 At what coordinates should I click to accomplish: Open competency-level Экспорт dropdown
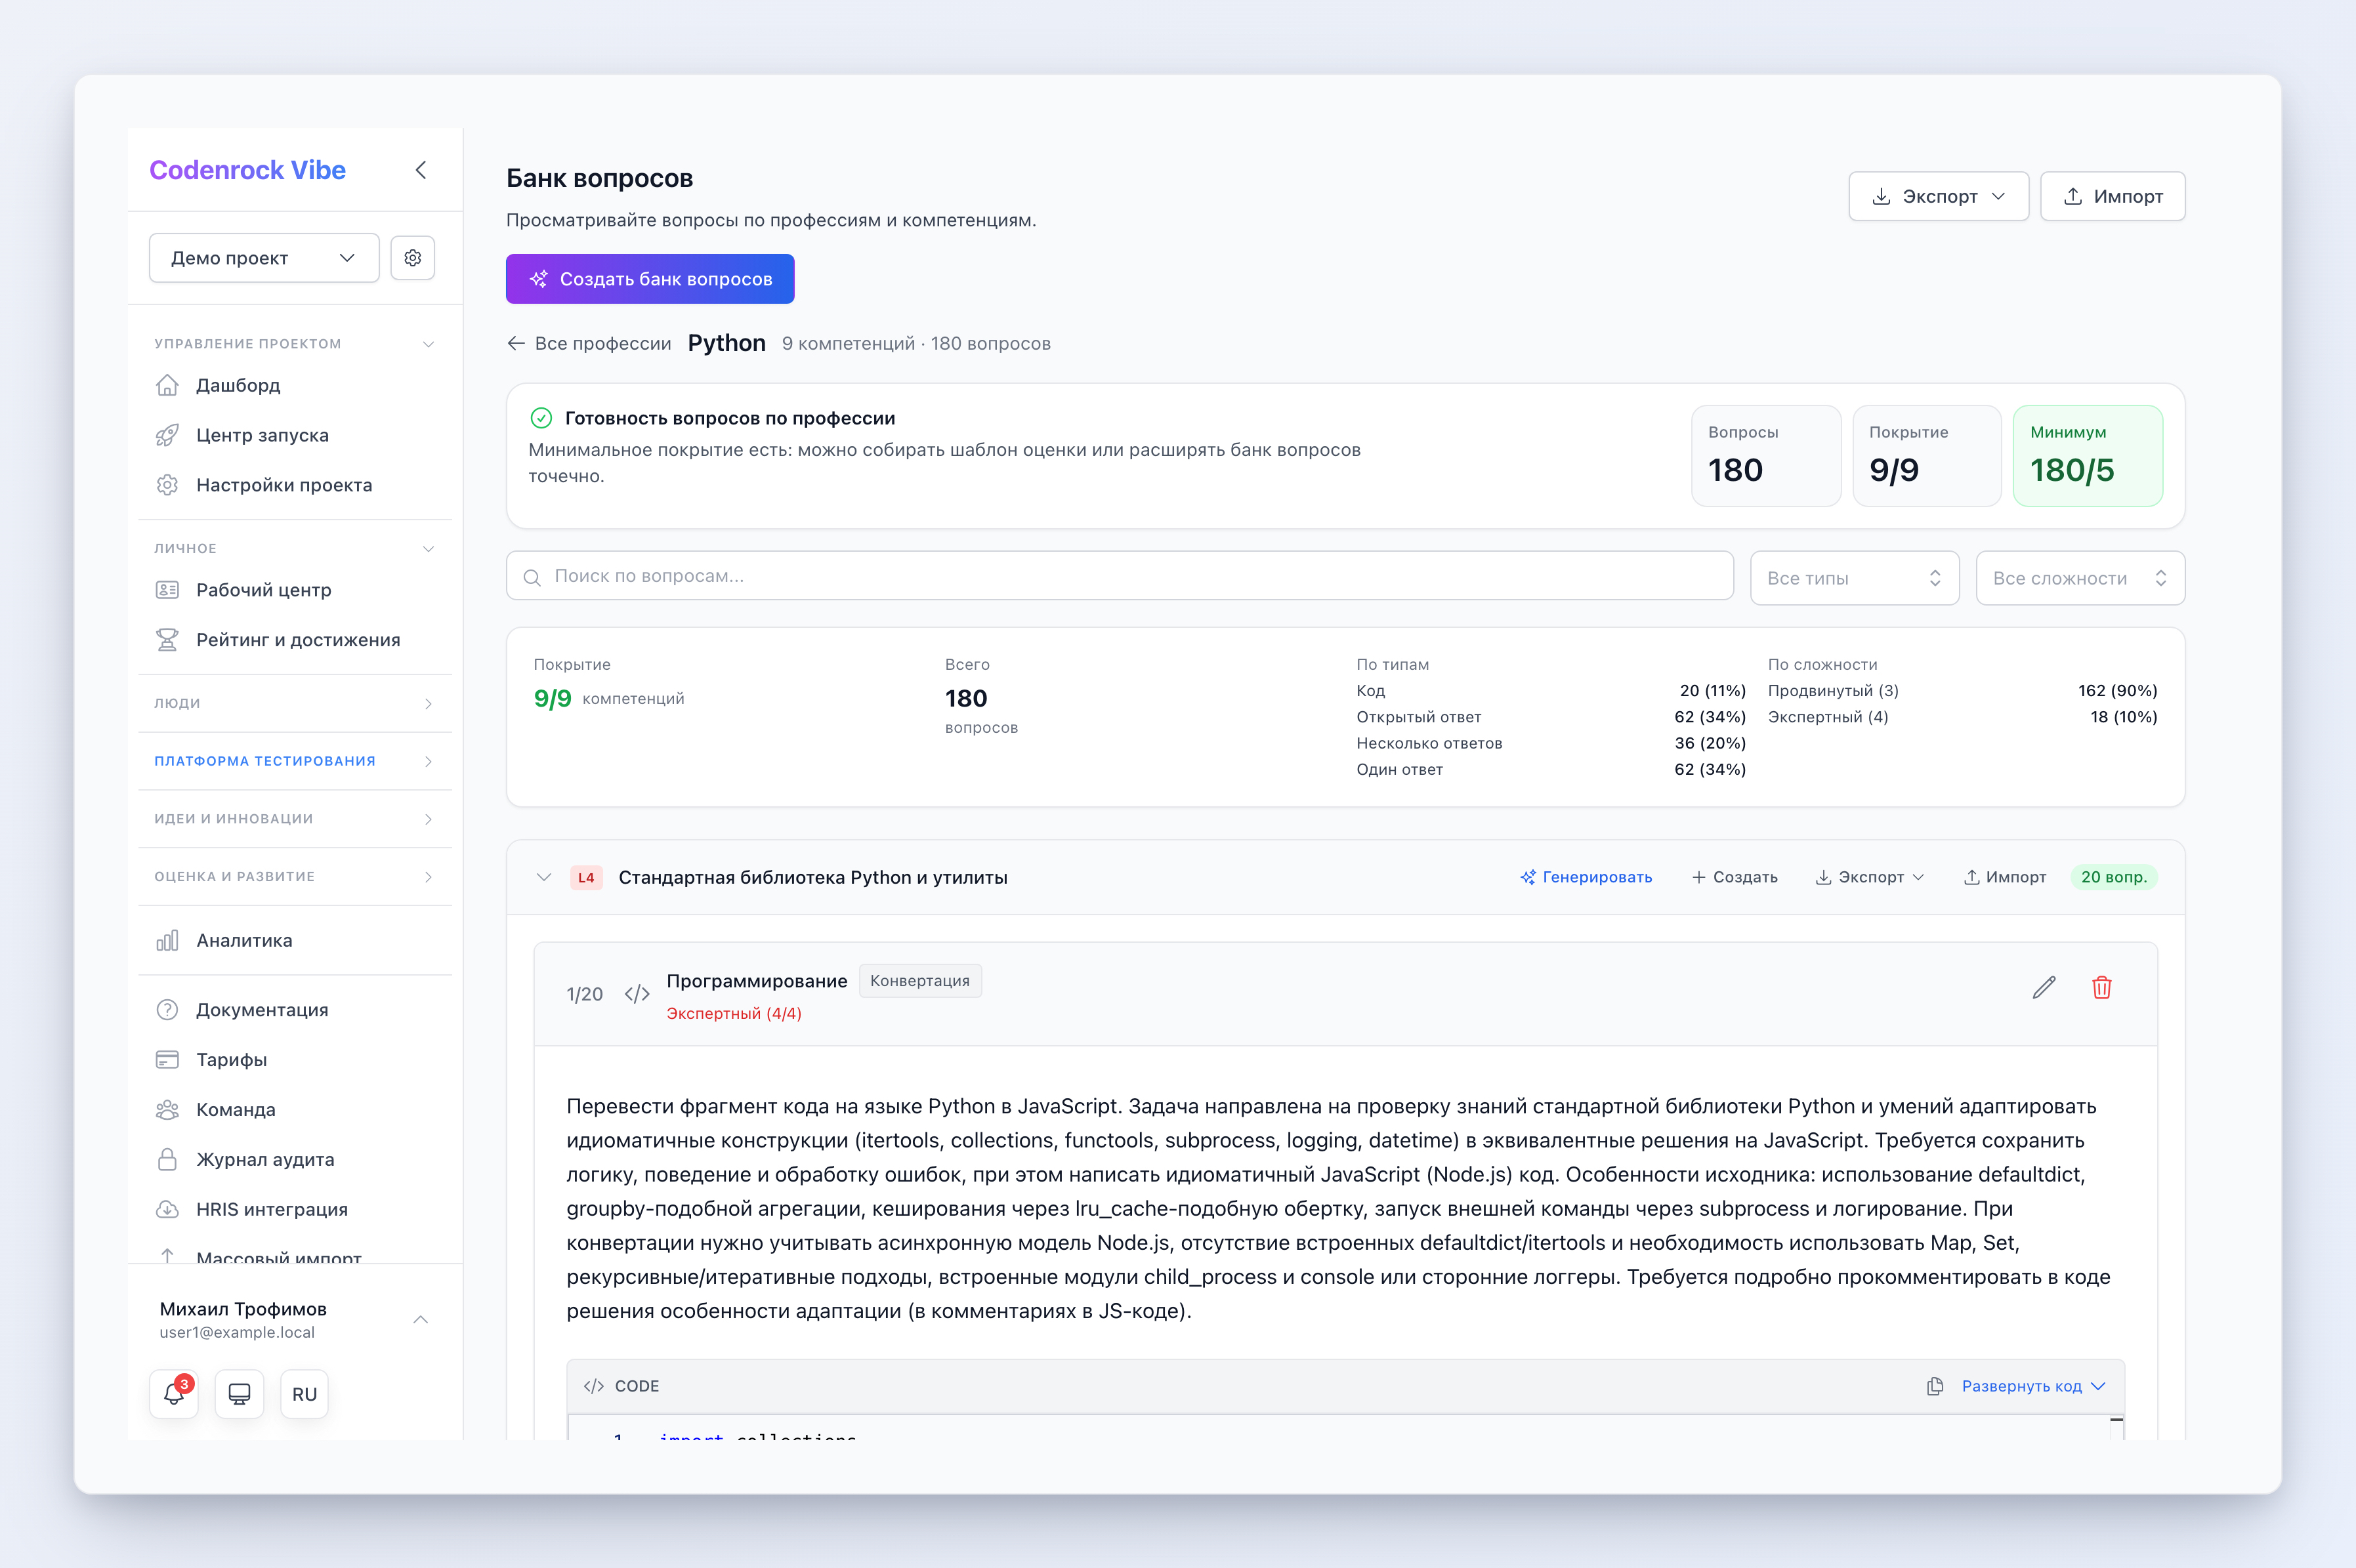coord(1870,877)
